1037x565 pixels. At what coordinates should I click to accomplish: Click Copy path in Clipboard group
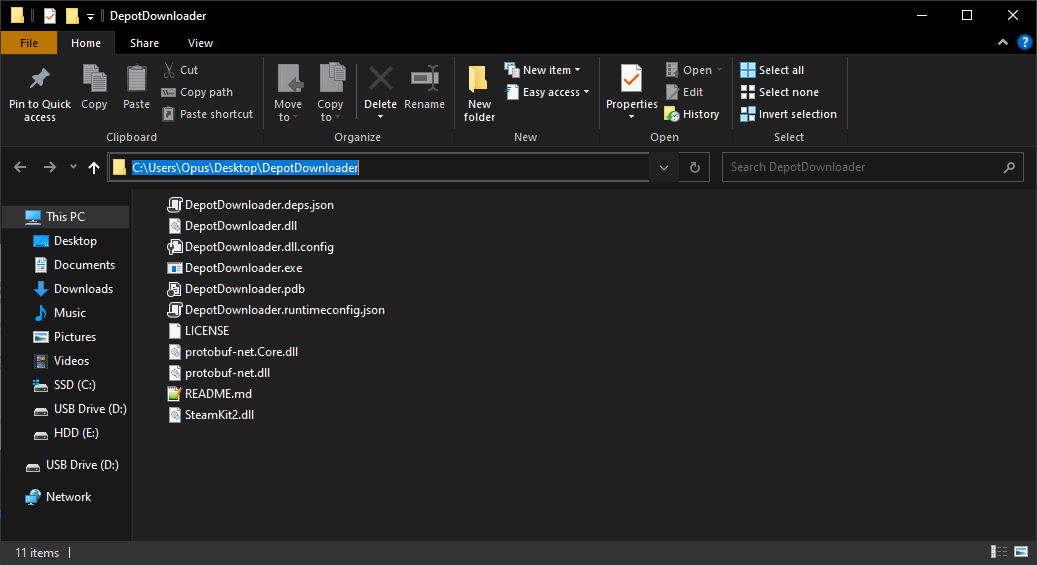198,92
